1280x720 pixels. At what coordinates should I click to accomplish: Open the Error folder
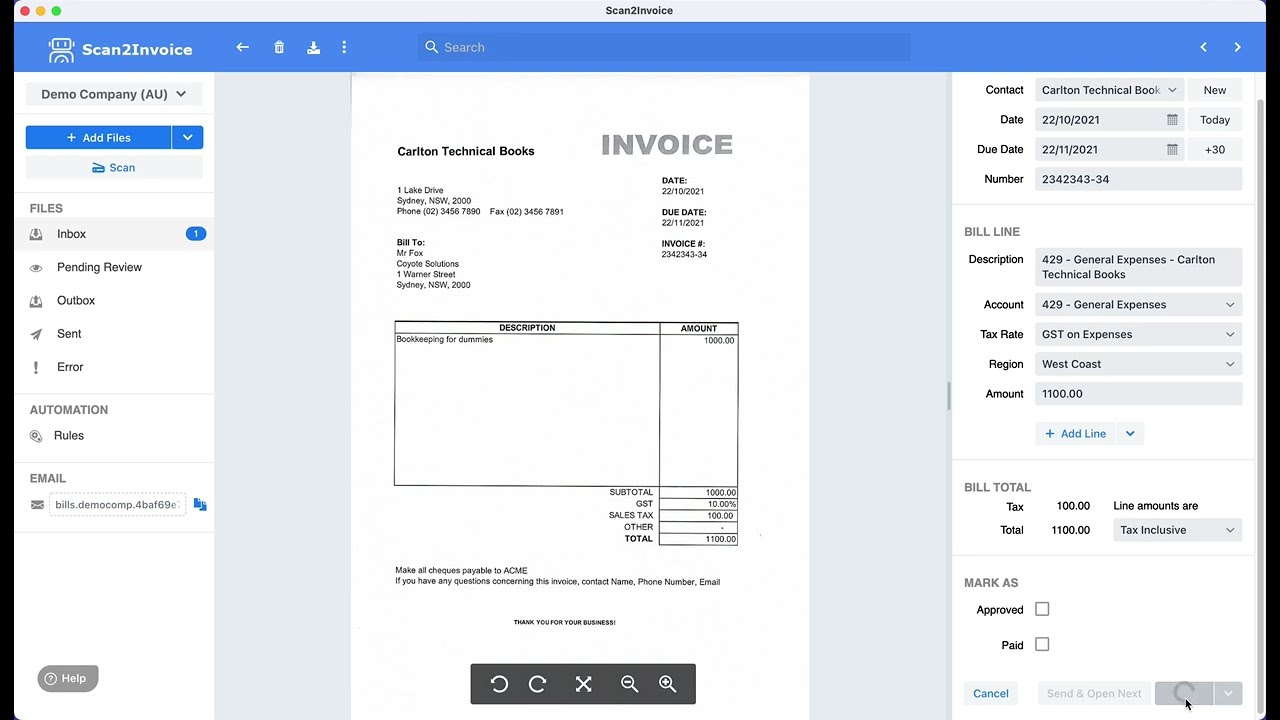point(114,367)
